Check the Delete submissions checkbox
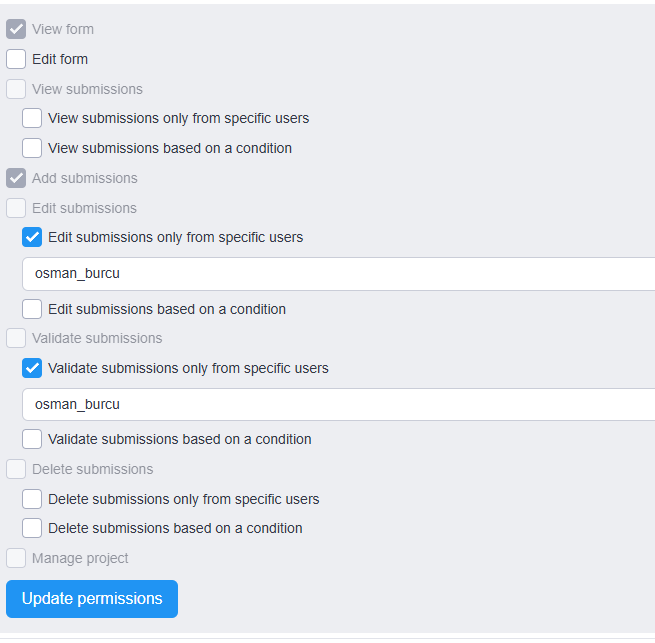The image size is (655, 643). (x=16, y=469)
